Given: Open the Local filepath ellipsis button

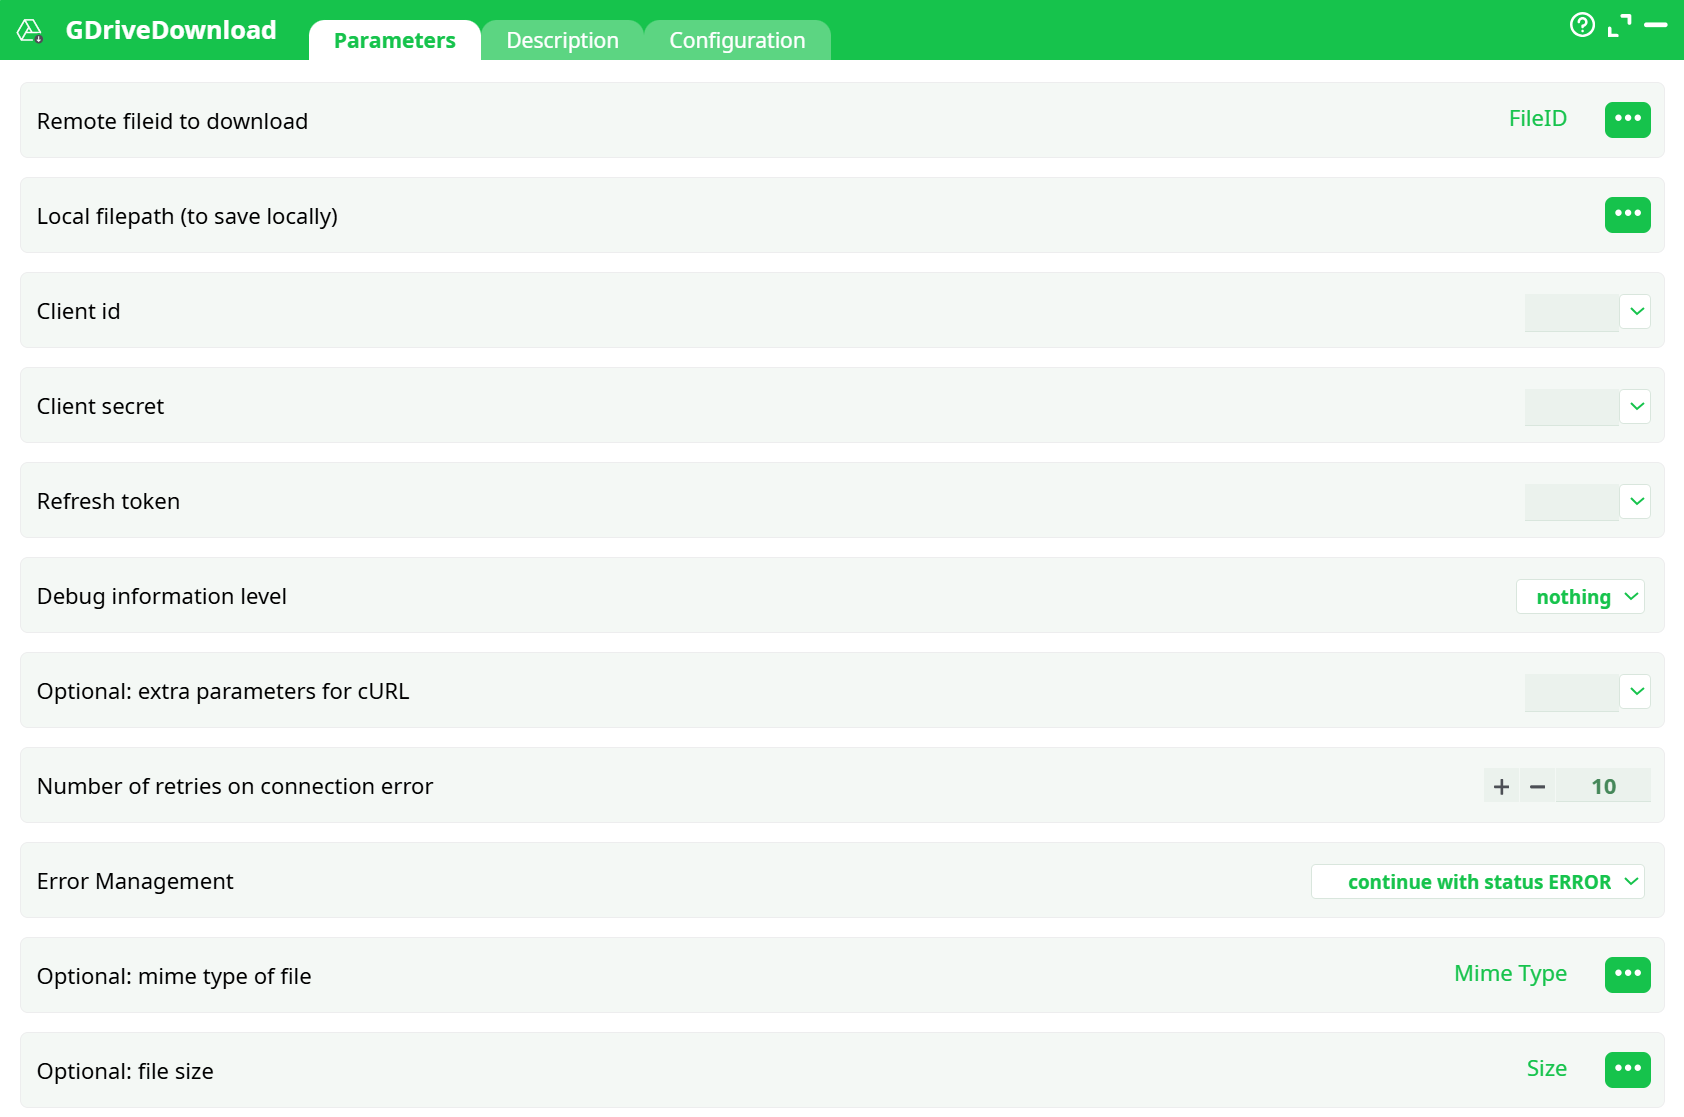Looking at the screenshot, I should click(1627, 215).
